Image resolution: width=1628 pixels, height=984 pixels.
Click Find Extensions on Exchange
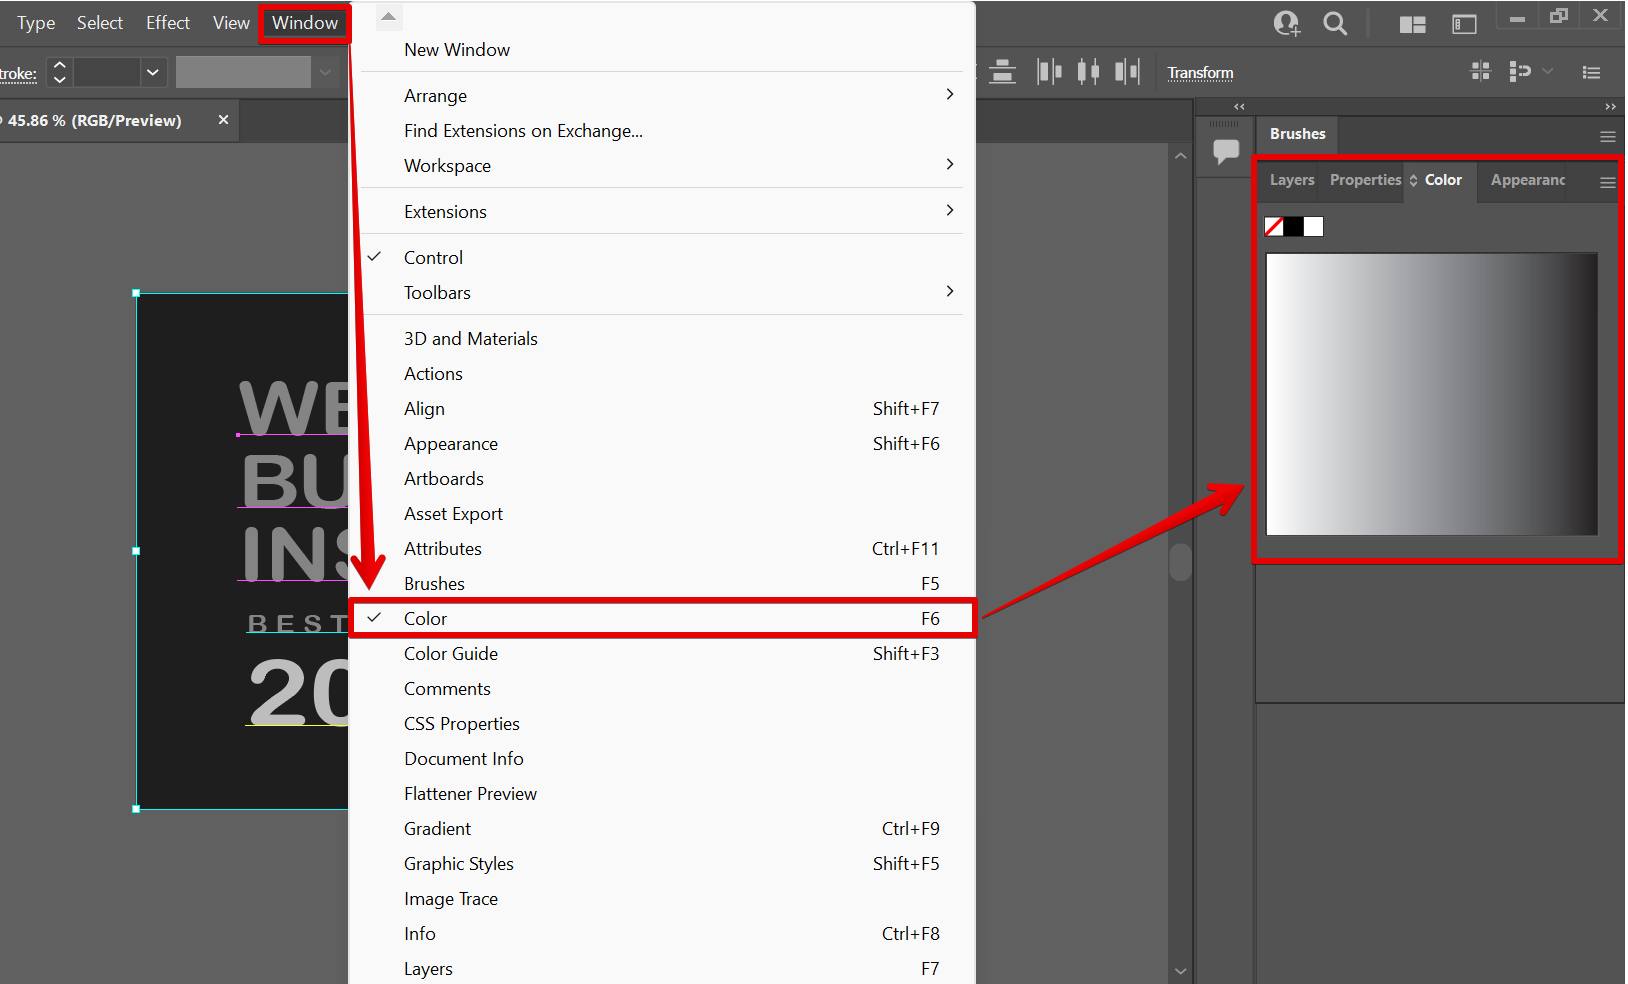(523, 131)
